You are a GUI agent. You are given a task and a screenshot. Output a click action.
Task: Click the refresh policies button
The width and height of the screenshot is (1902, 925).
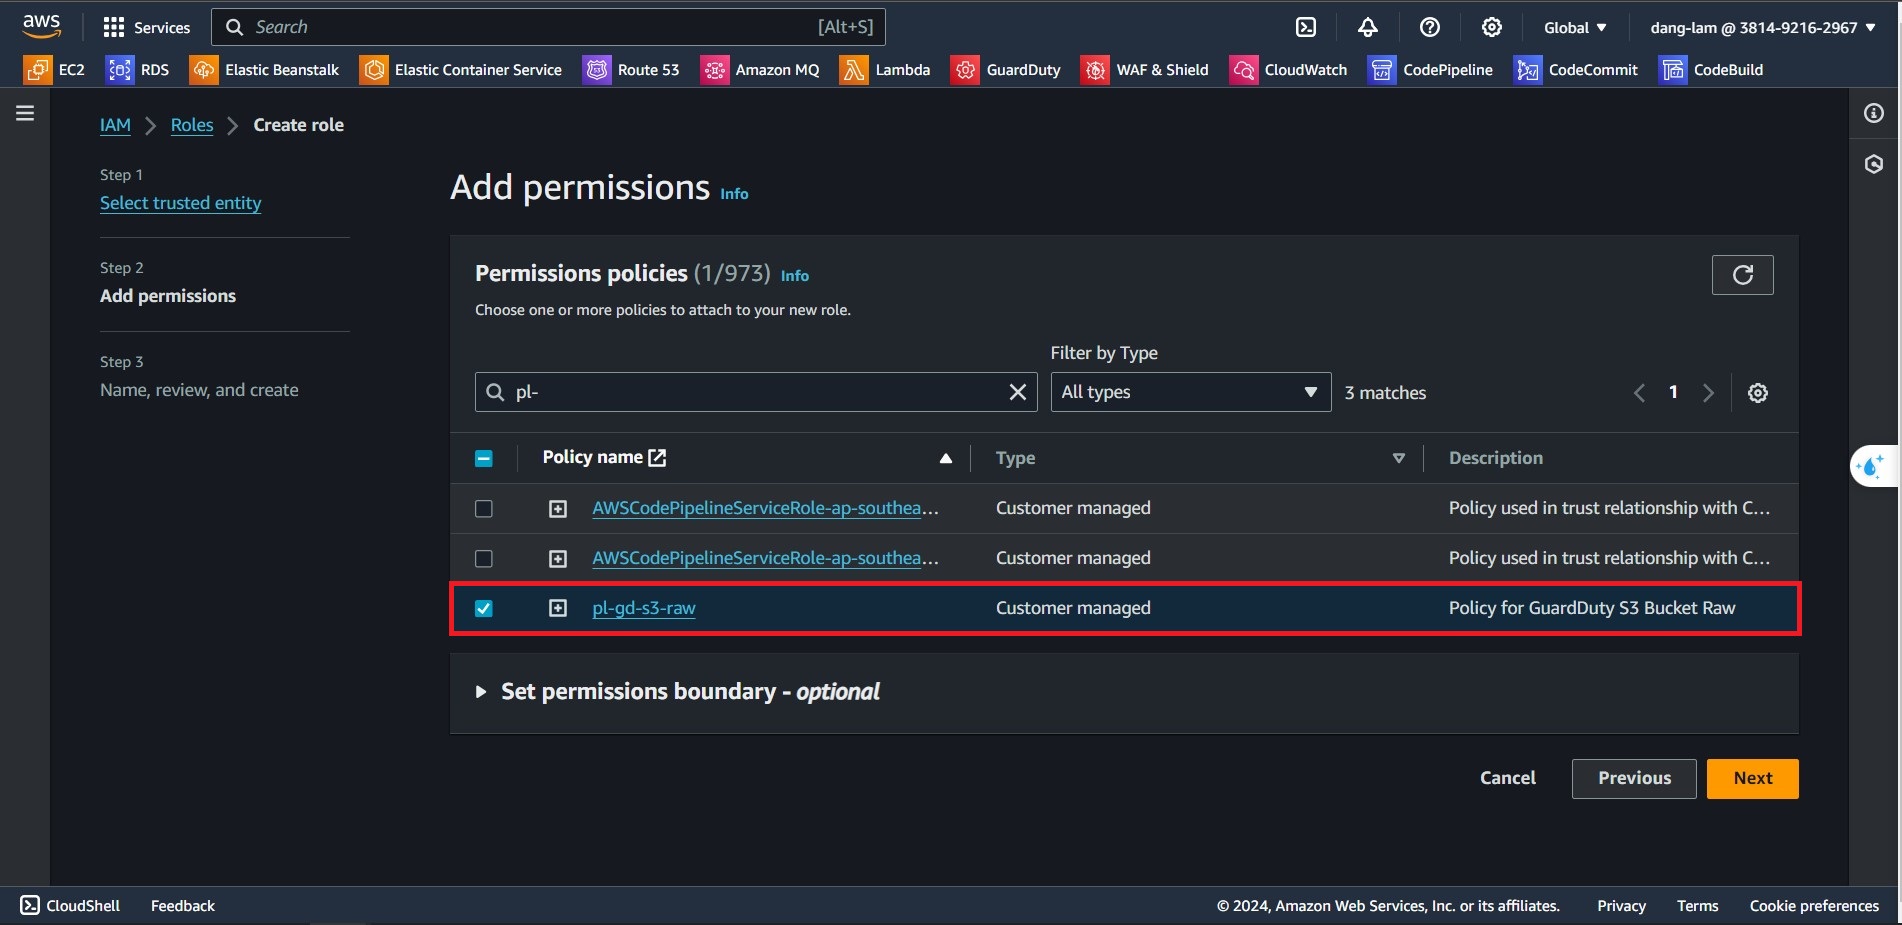(x=1742, y=275)
